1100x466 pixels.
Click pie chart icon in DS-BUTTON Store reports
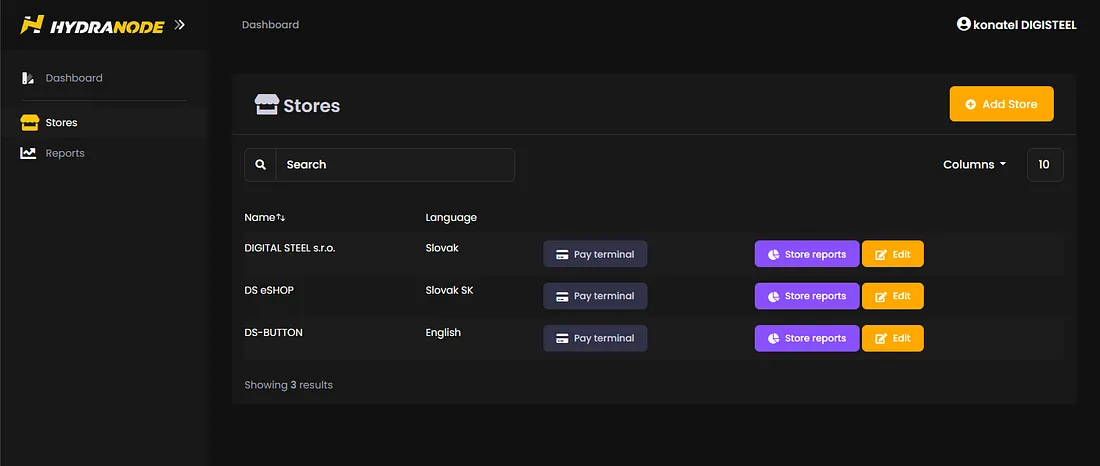[774, 338]
